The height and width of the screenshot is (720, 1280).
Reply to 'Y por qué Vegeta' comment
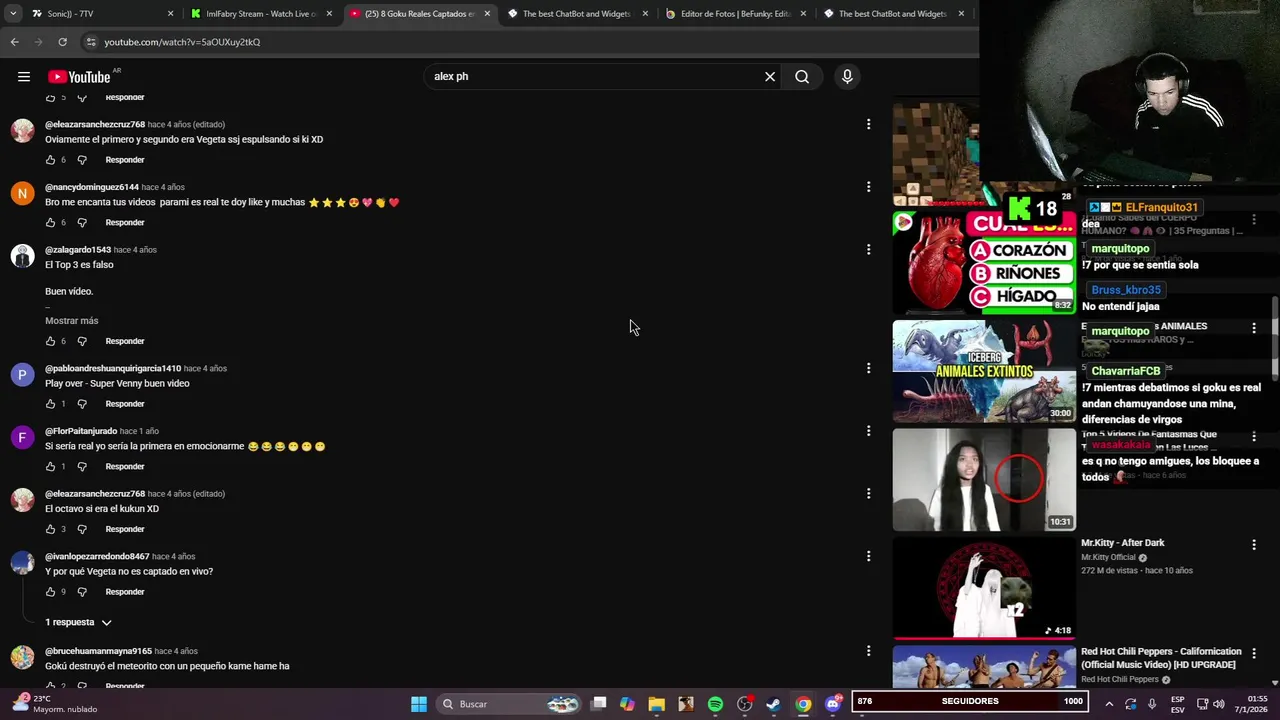coord(125,592)
